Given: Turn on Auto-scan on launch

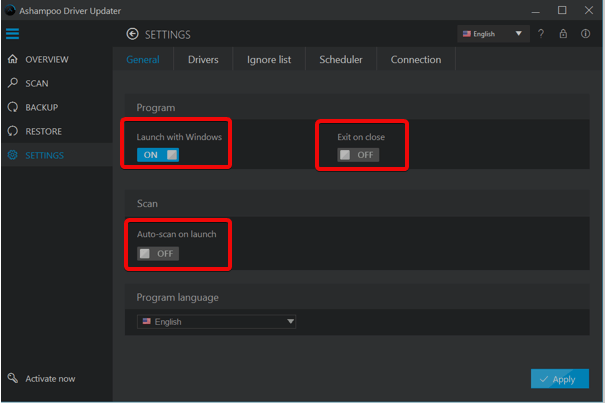Looking at the screenshot, I should pos(158,254).
